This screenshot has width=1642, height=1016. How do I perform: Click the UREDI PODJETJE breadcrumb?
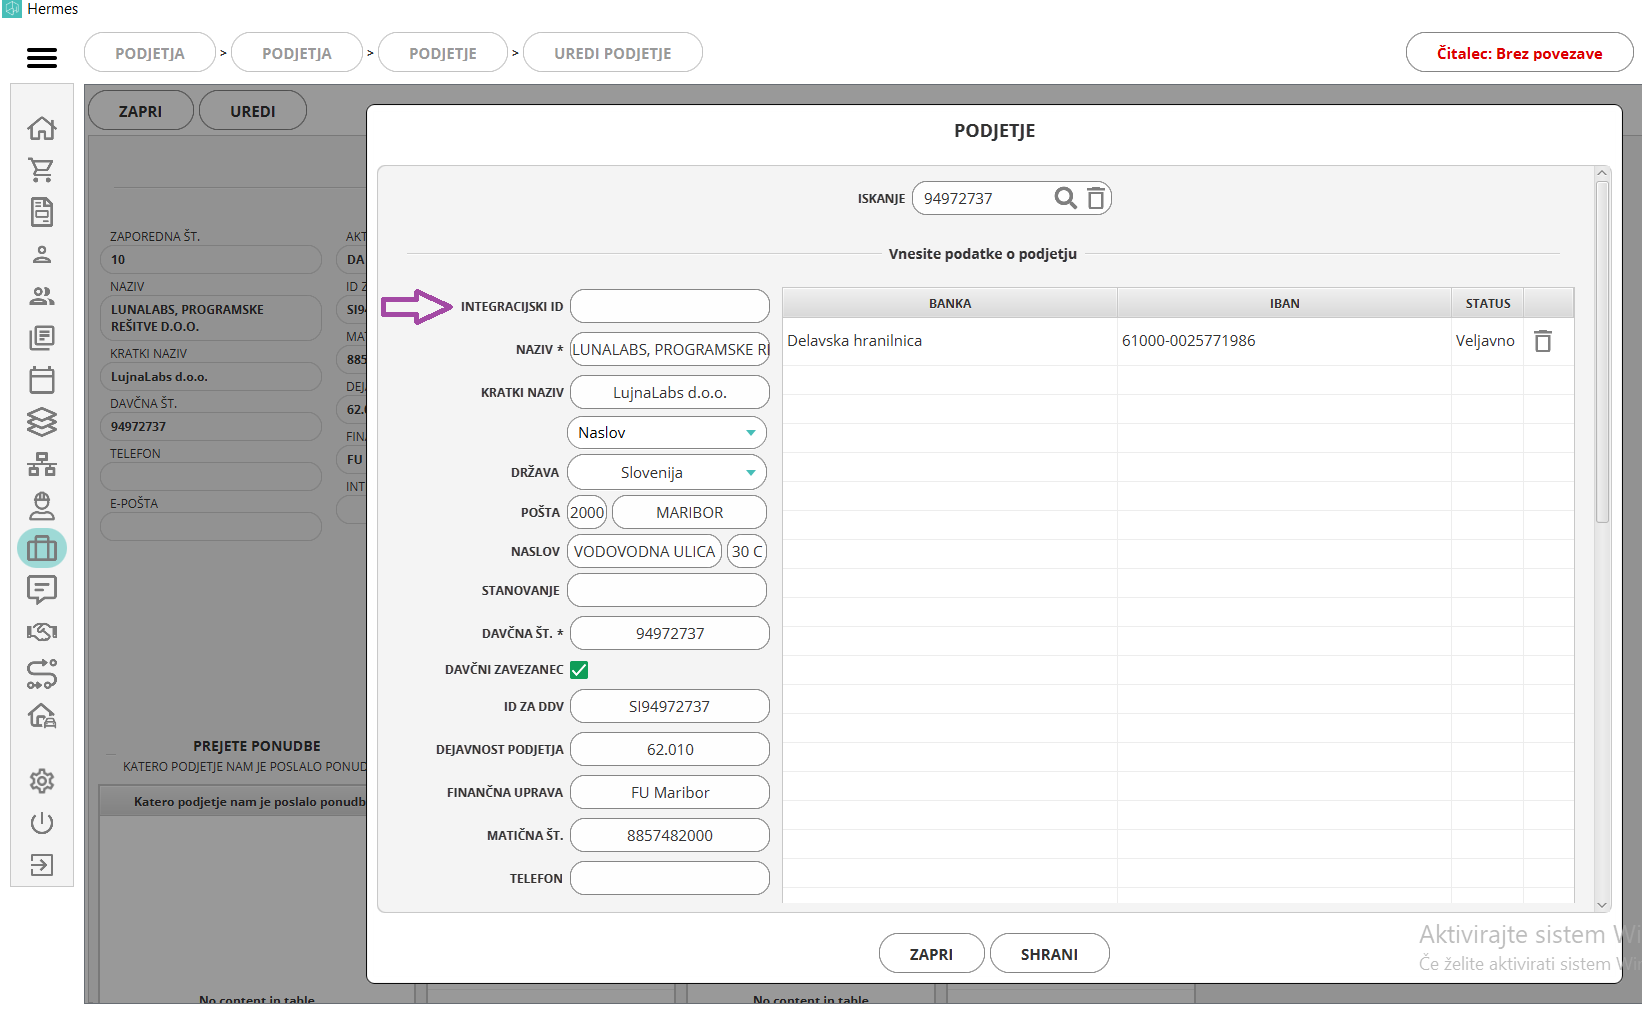pyautogui.click(x=613, y=53)
